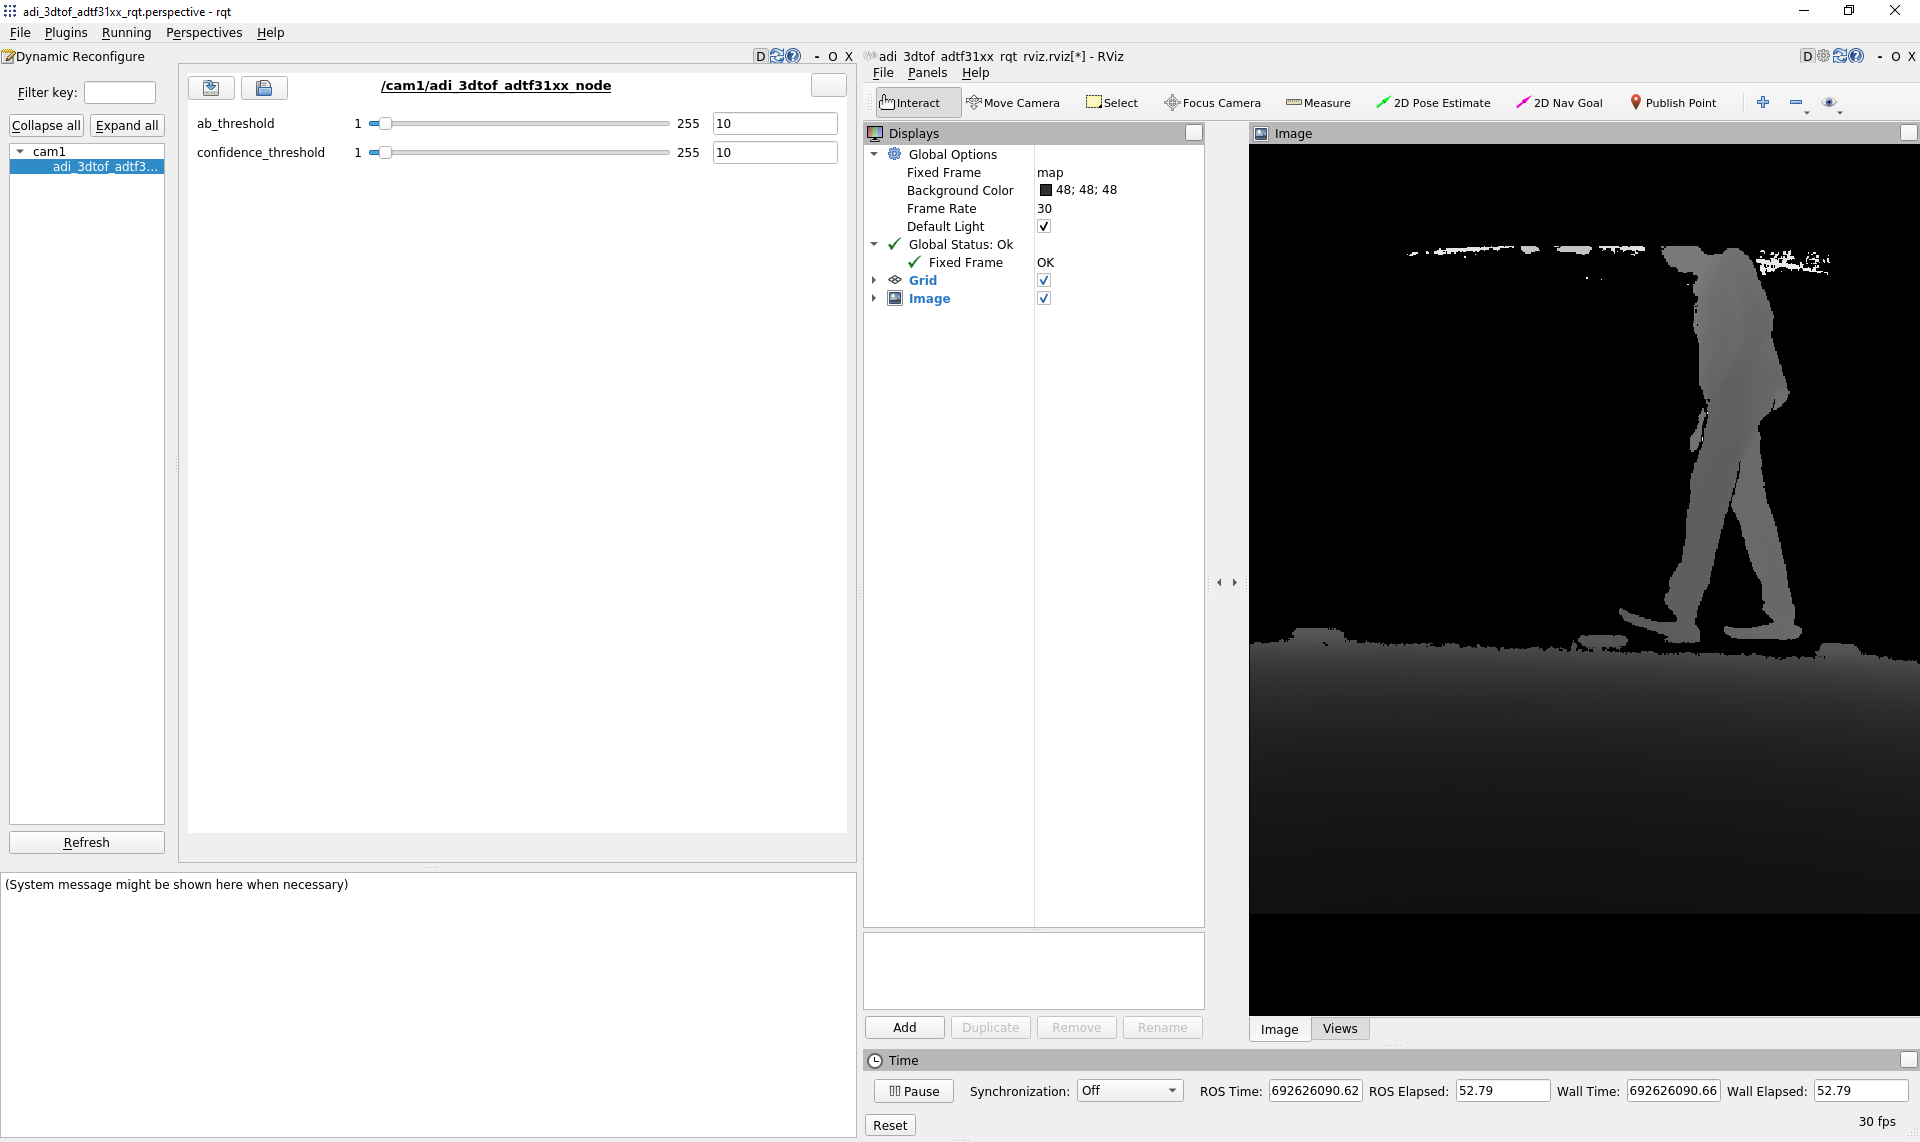Screen dimensions: 1920x1142
Task: Switch to the Views tab
Action: pyautogui.click(x=1339, y=1029)
